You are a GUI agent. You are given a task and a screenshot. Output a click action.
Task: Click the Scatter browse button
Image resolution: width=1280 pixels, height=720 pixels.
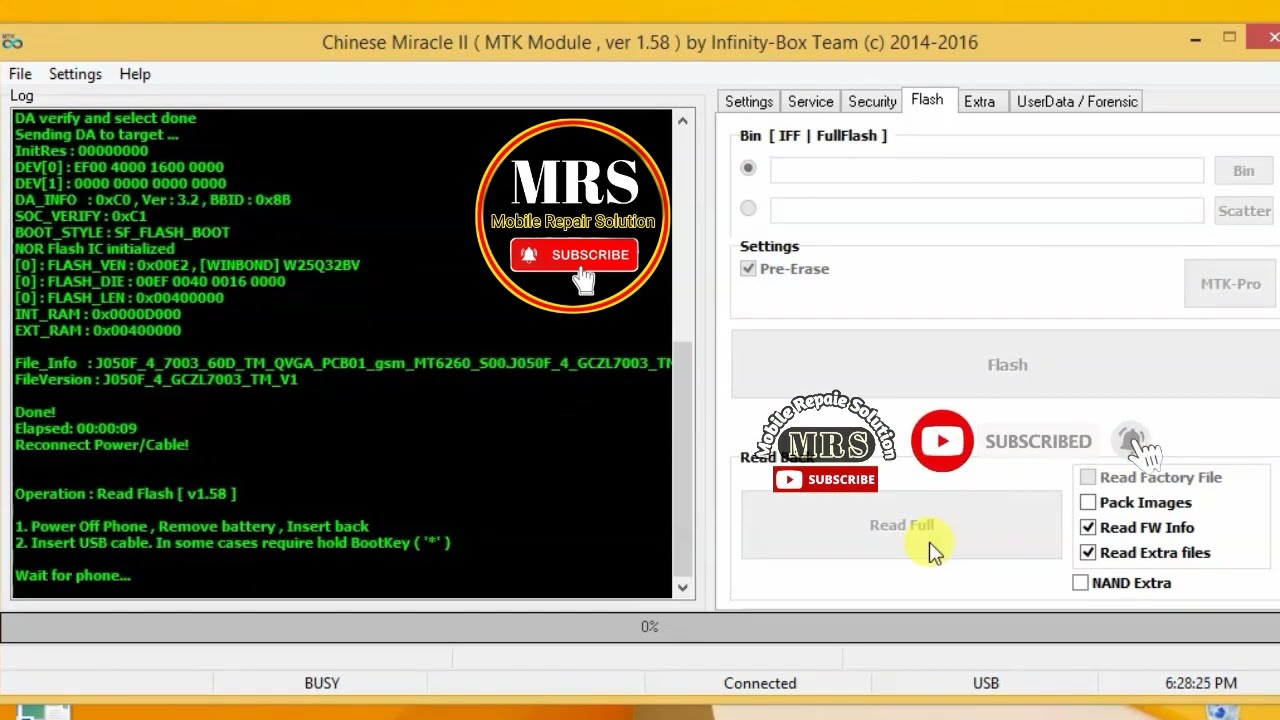pyautogui.click(x=1243, y=211)
